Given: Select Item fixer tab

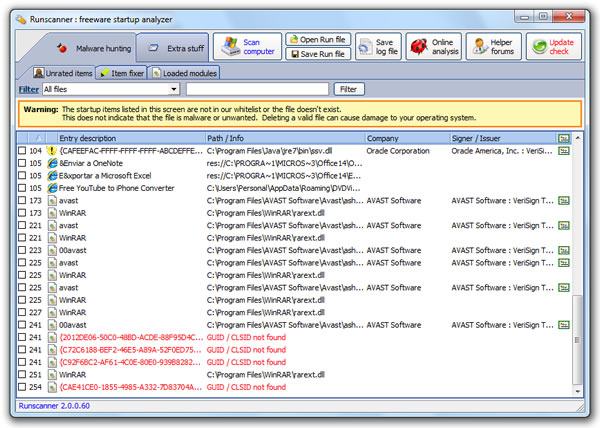Looking at the screenshot, I should [x=121, y=73].
